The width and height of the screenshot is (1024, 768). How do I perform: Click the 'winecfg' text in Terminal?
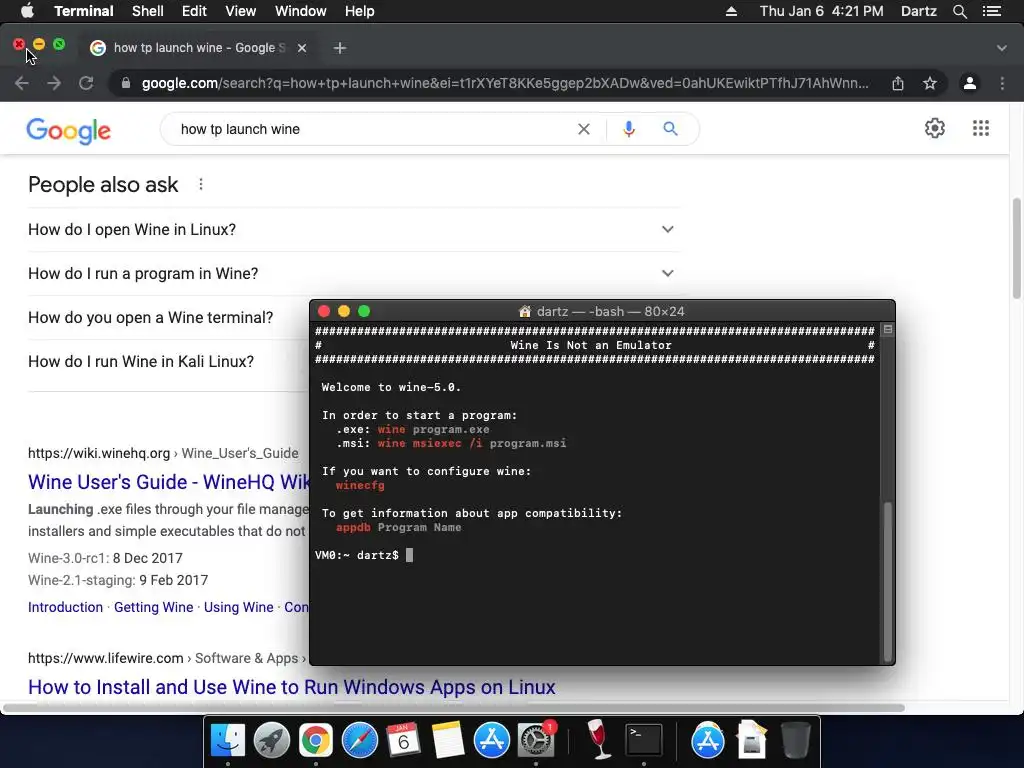360,485
